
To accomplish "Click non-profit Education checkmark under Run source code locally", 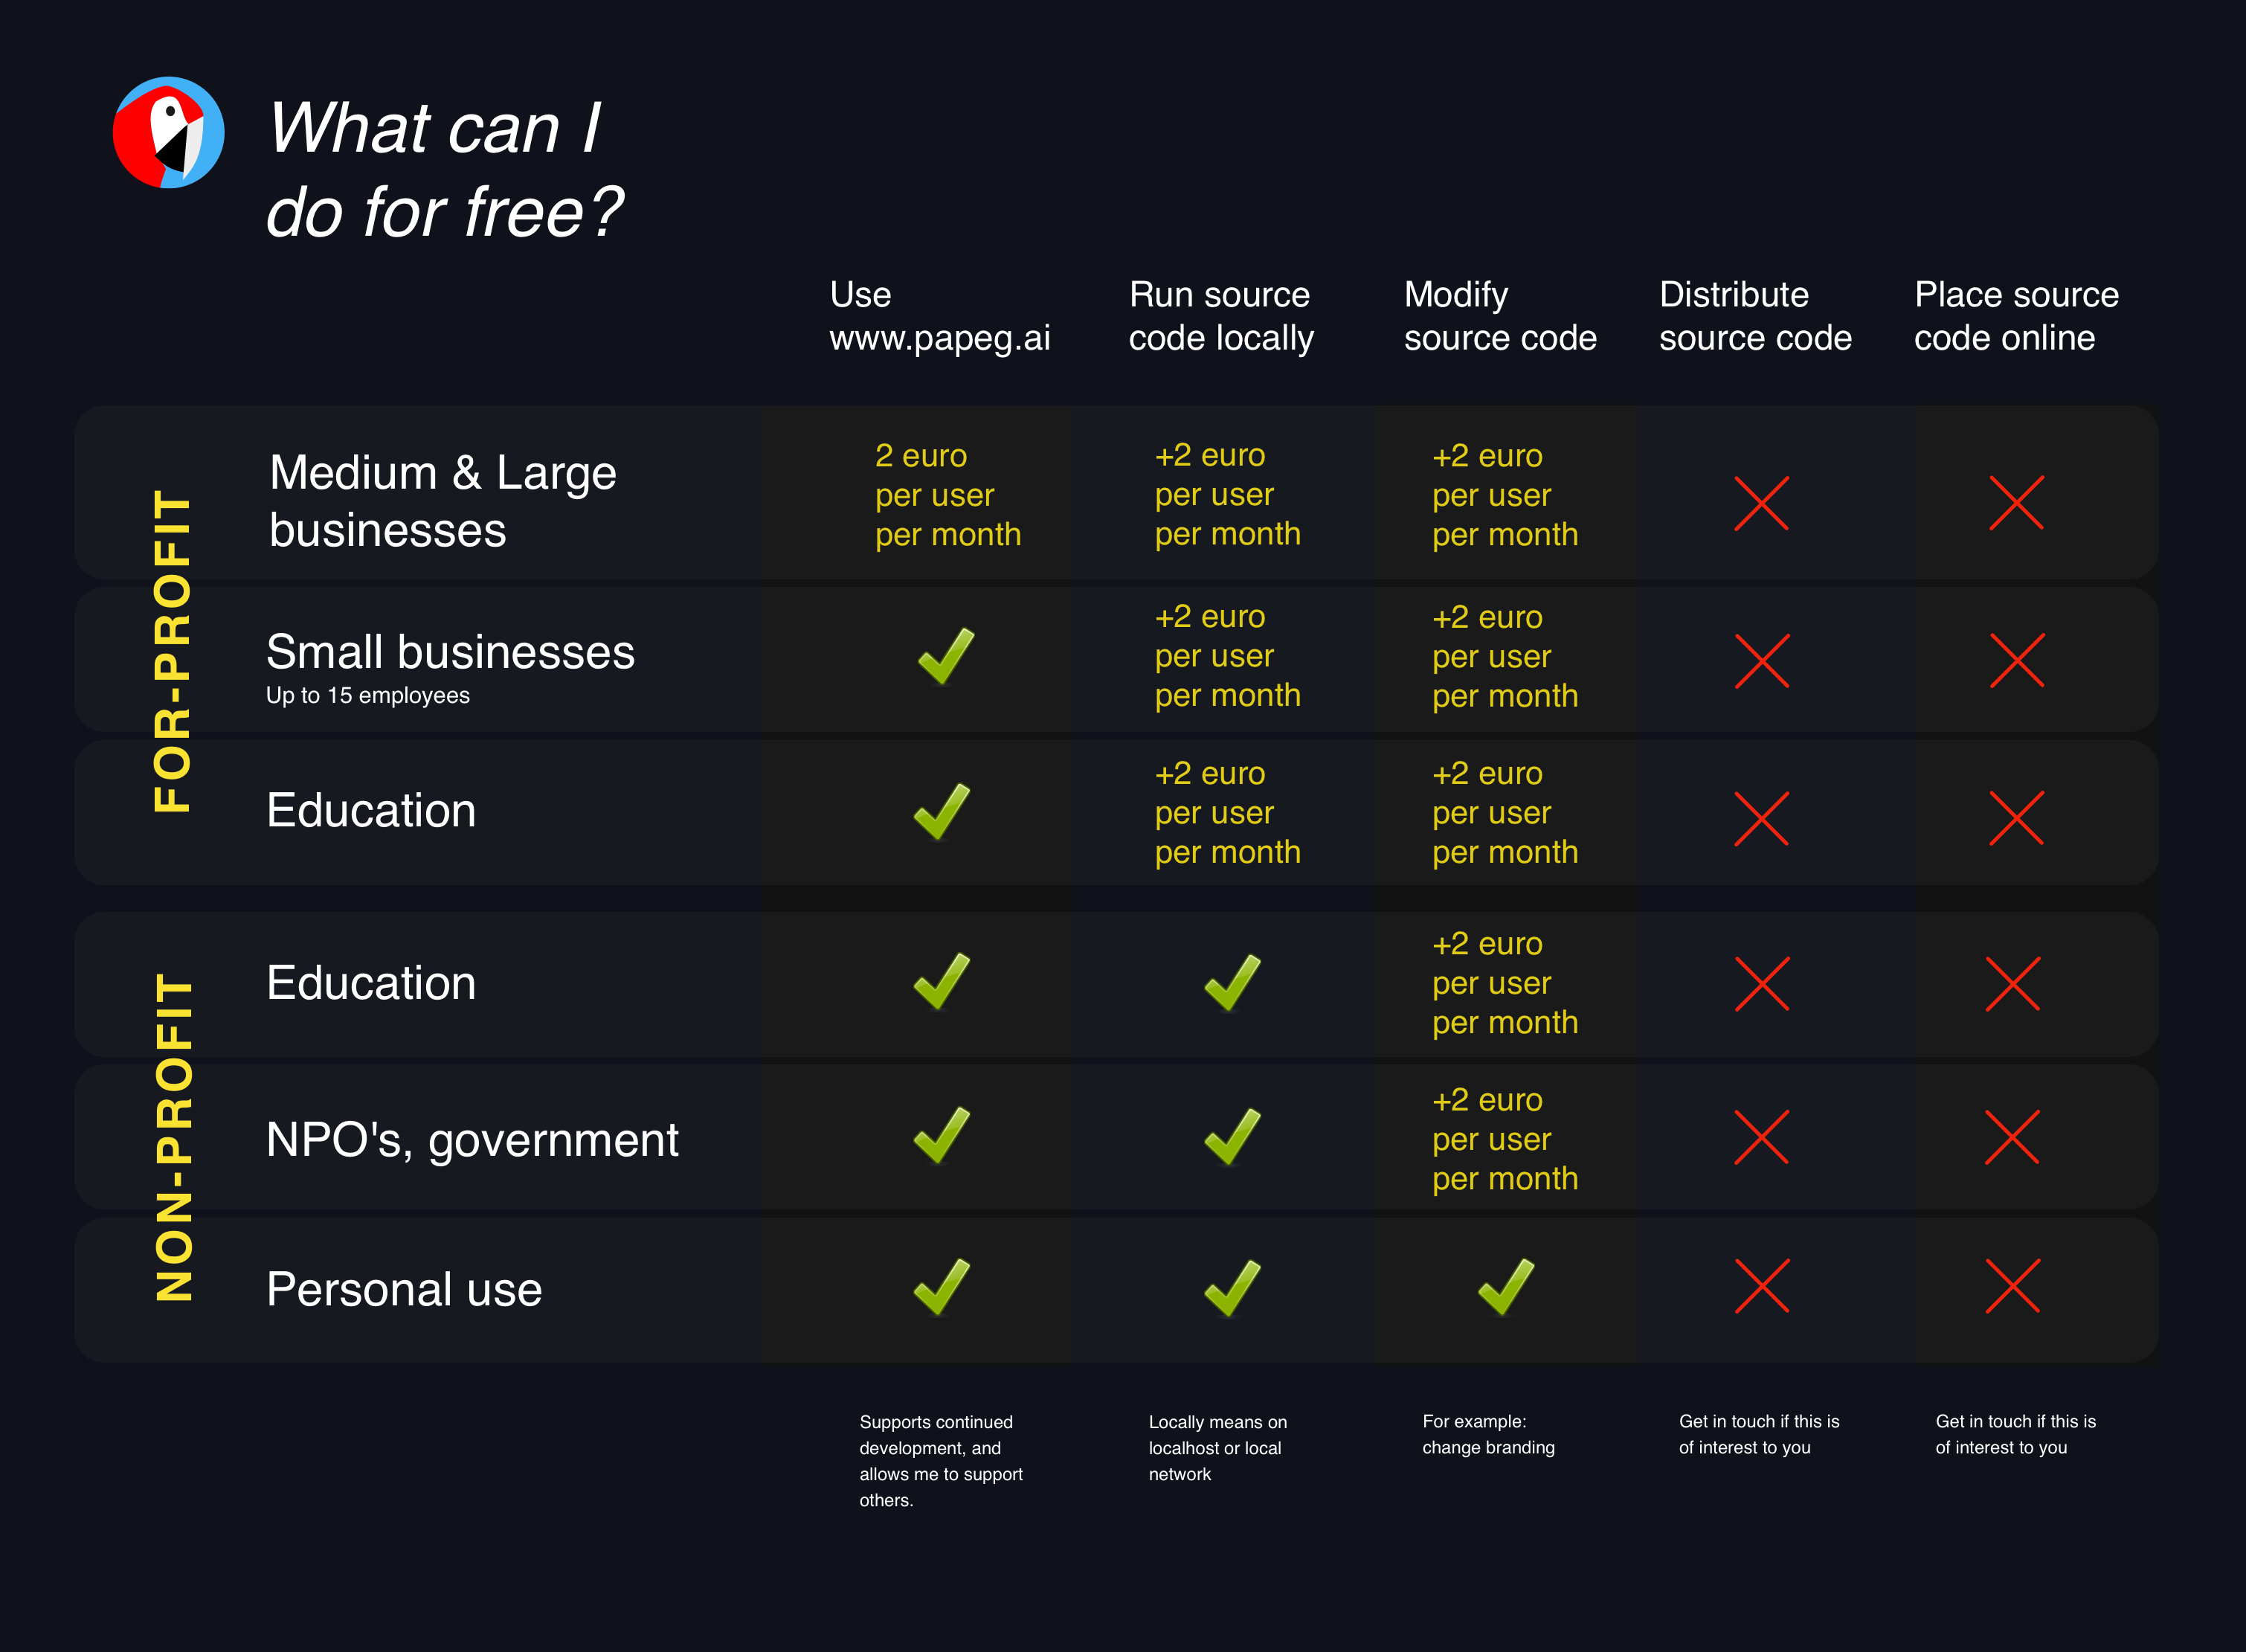I will point(1232,983).
